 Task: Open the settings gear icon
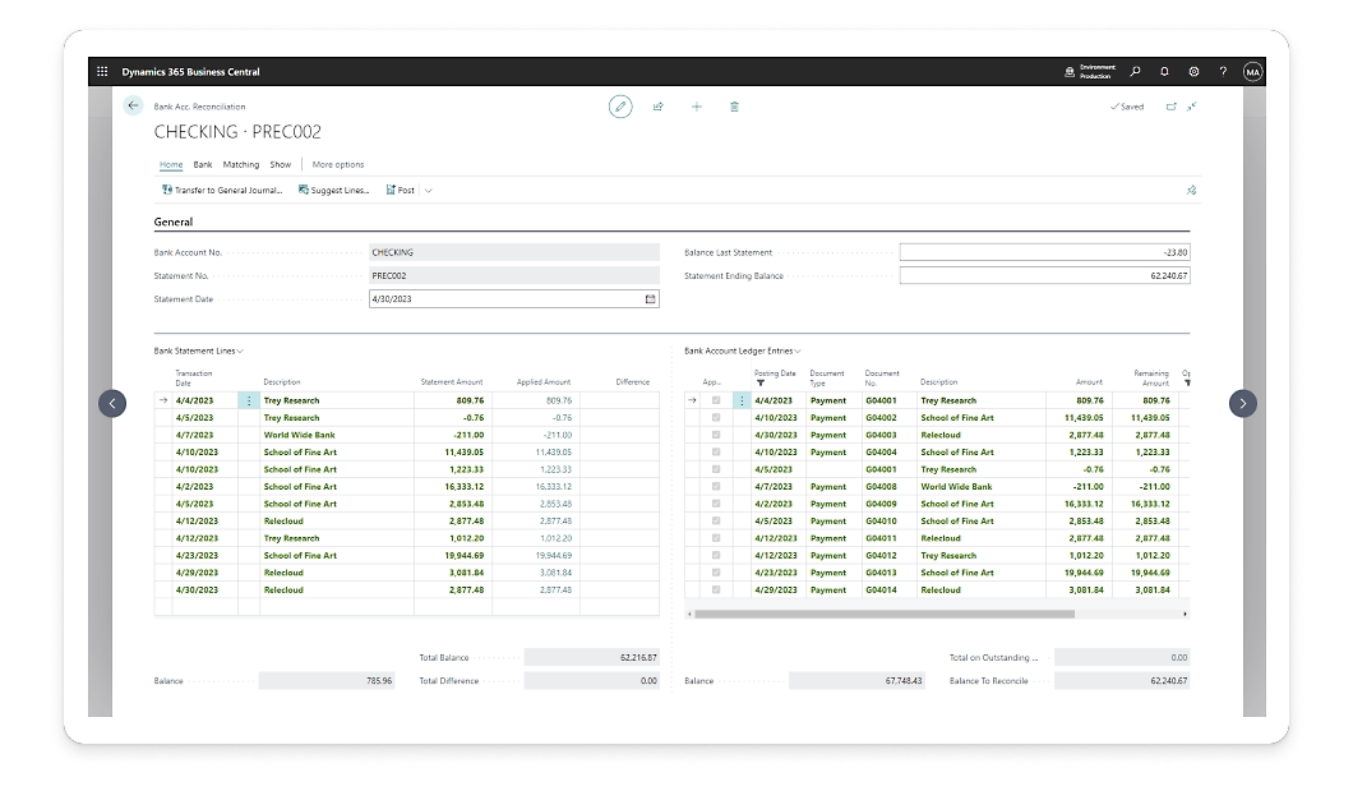click(1193, 72)
